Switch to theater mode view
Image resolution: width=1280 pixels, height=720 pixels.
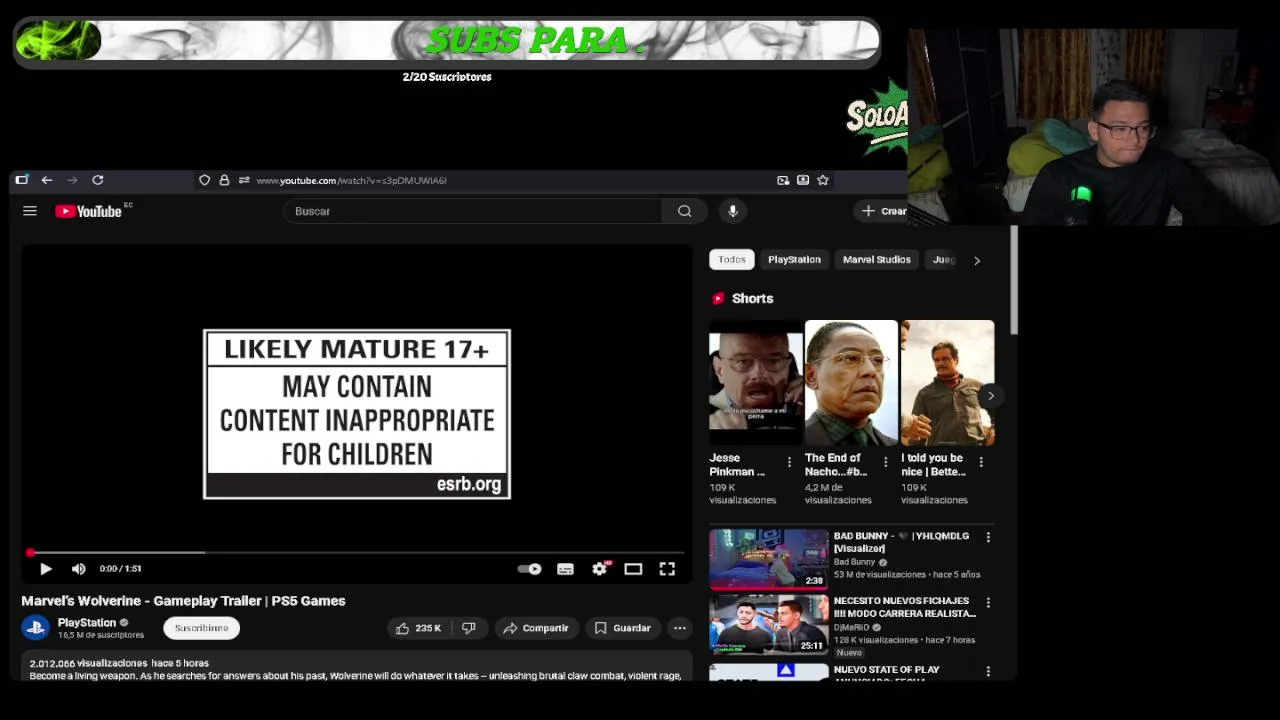point(633,568)
